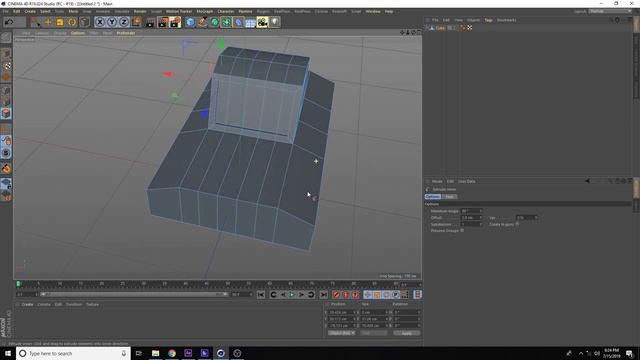The height and width of the screenshot is (360, 640).
Task: Open Texture menu in Material Manager
Action: (92, 304)
